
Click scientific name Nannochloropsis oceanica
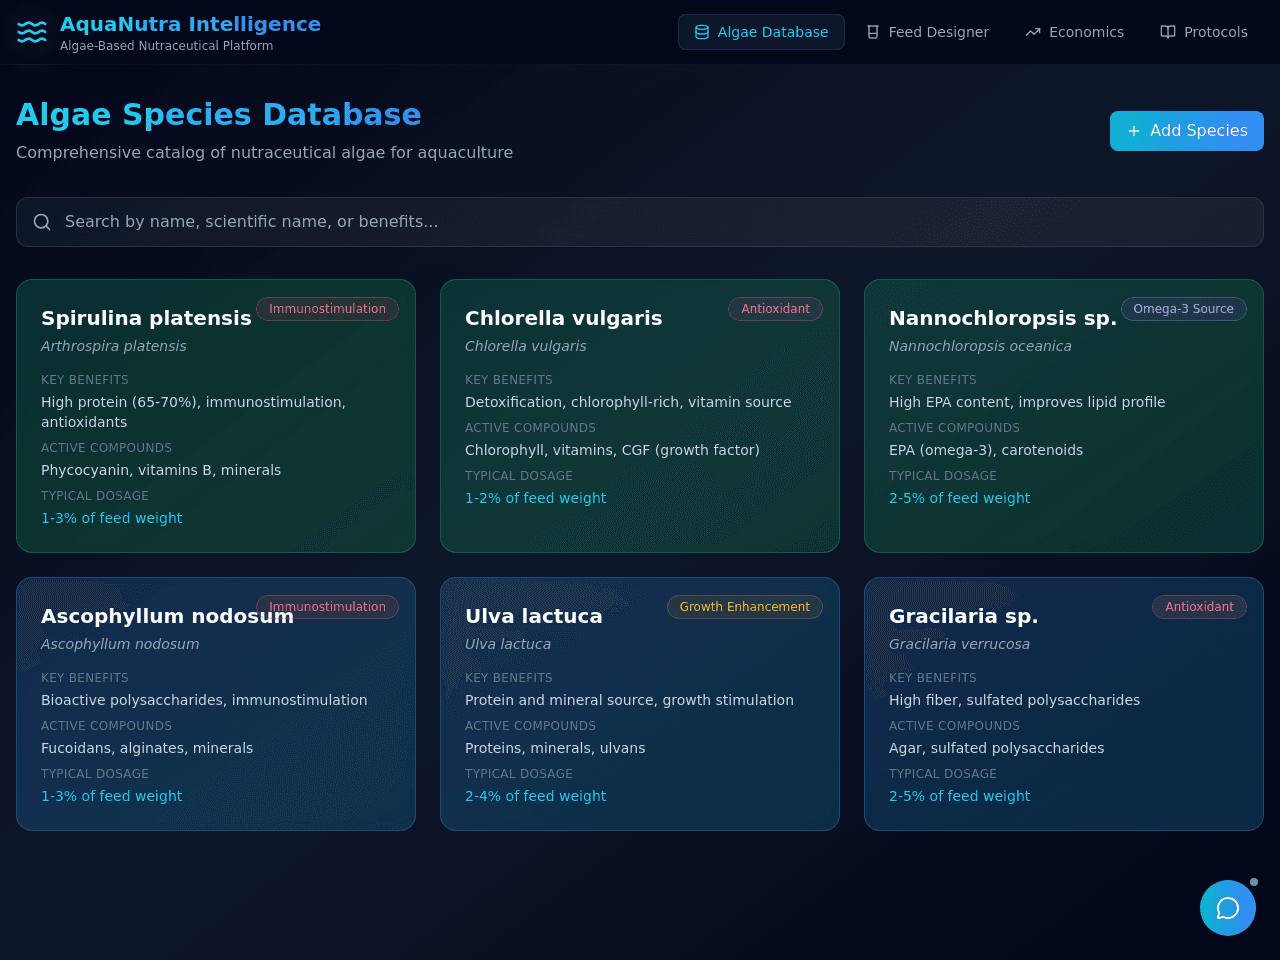click(980, 346)
